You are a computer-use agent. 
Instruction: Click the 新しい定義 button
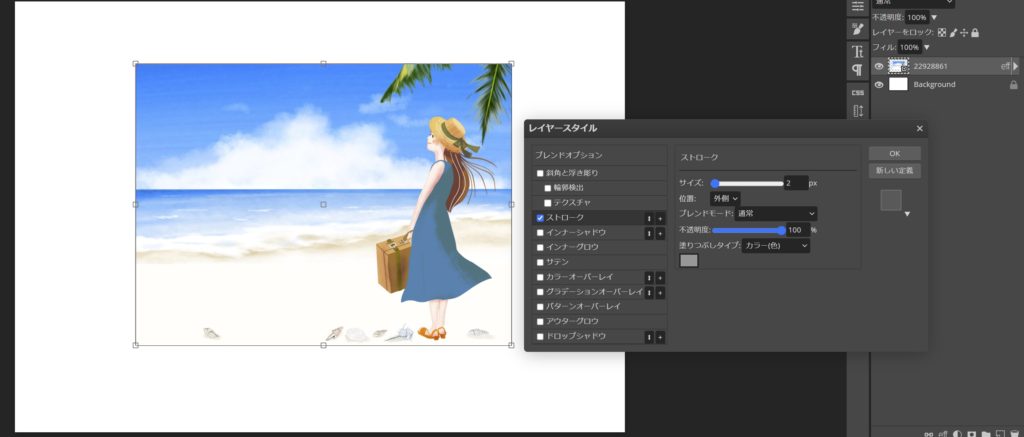[x=894, y=171]
